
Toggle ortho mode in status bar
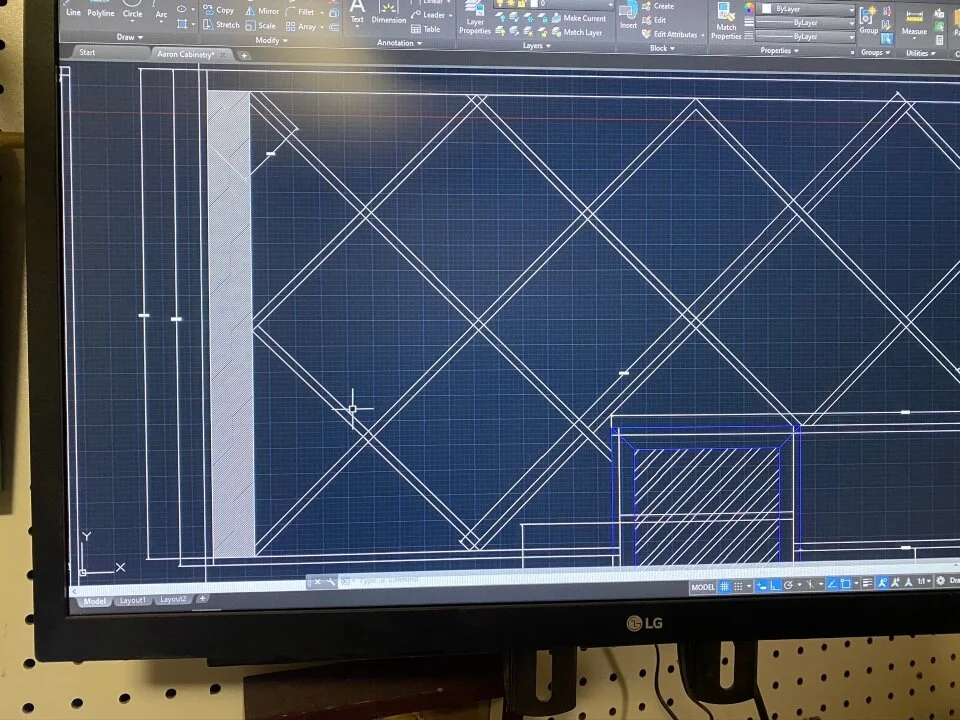click(x=775, y=586)
